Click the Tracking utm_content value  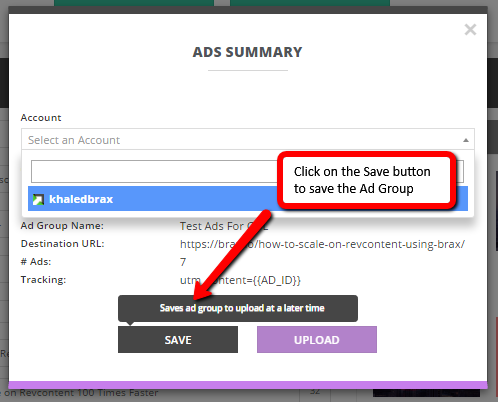(x=240, y=280)
